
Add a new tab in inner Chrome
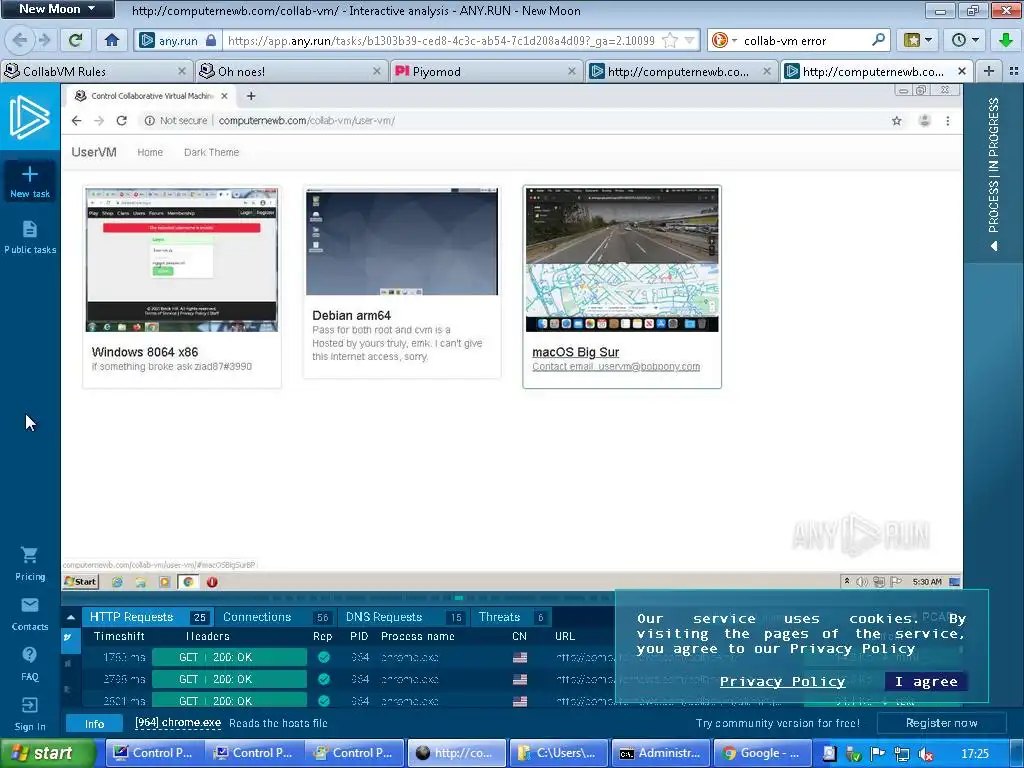pyautogui.click(x=251, y=96)
